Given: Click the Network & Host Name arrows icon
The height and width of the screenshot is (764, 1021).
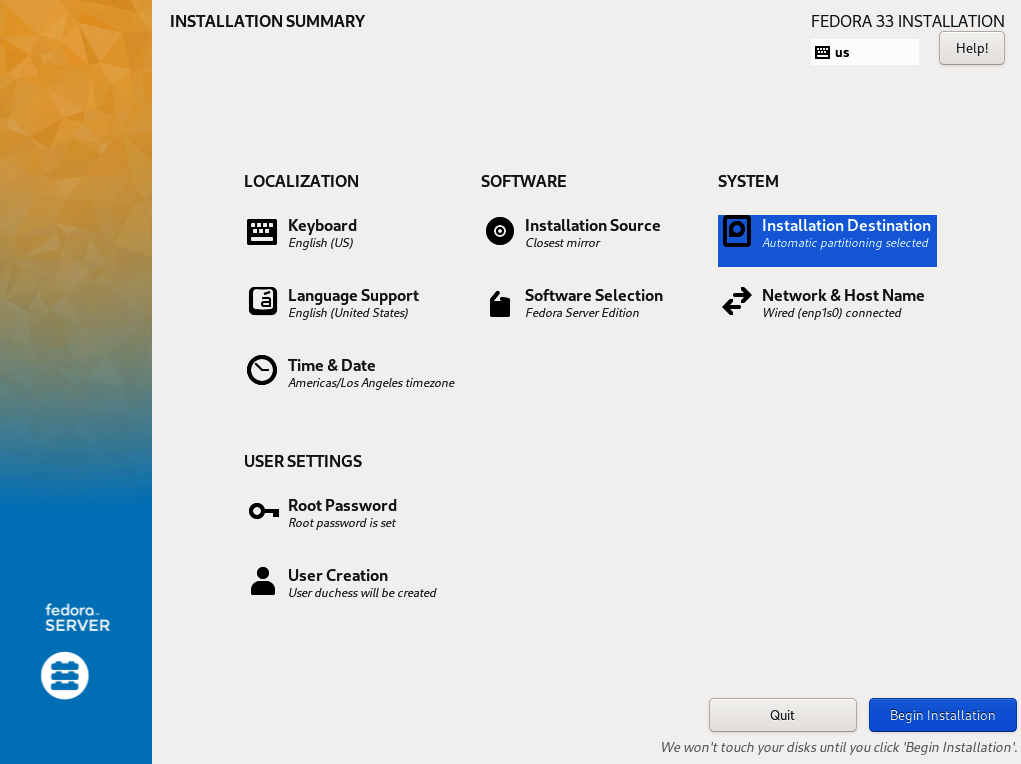Looking at the screenshot, I should [x=736, y=301].
